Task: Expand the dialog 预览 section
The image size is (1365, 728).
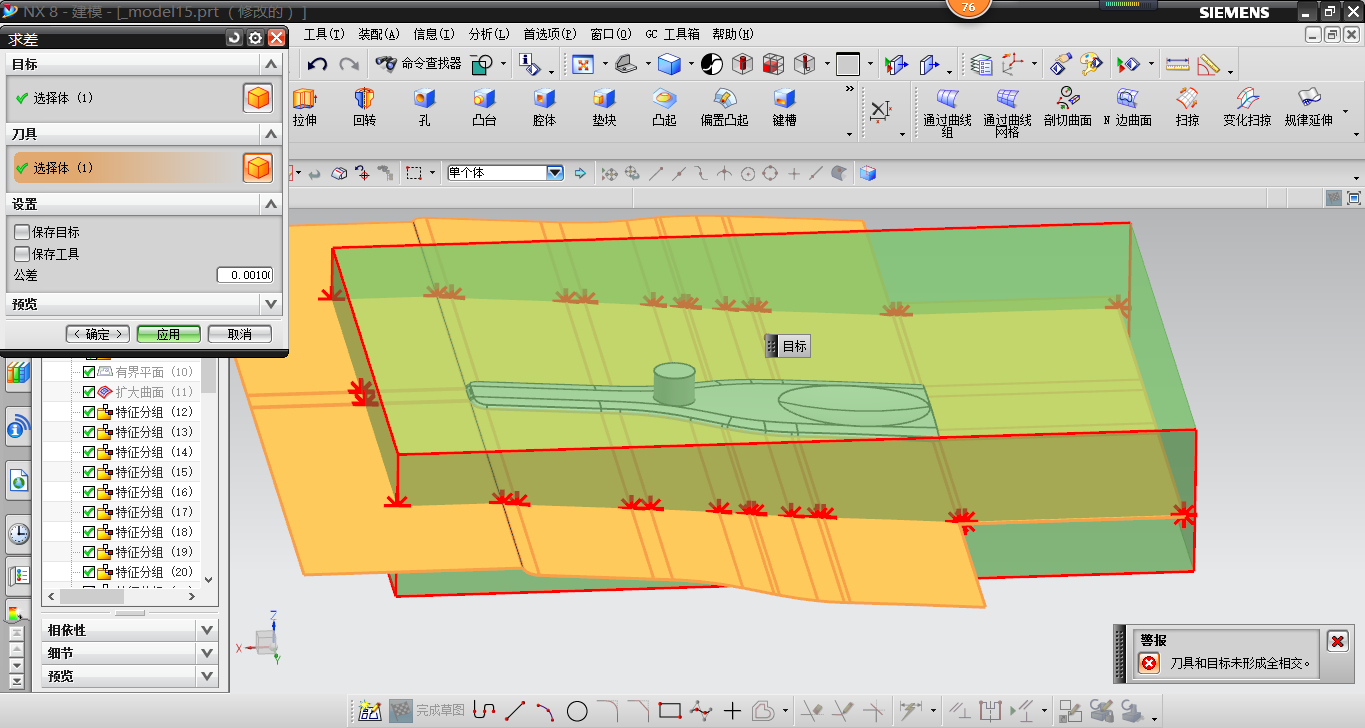Action: [x=270, y=304]
